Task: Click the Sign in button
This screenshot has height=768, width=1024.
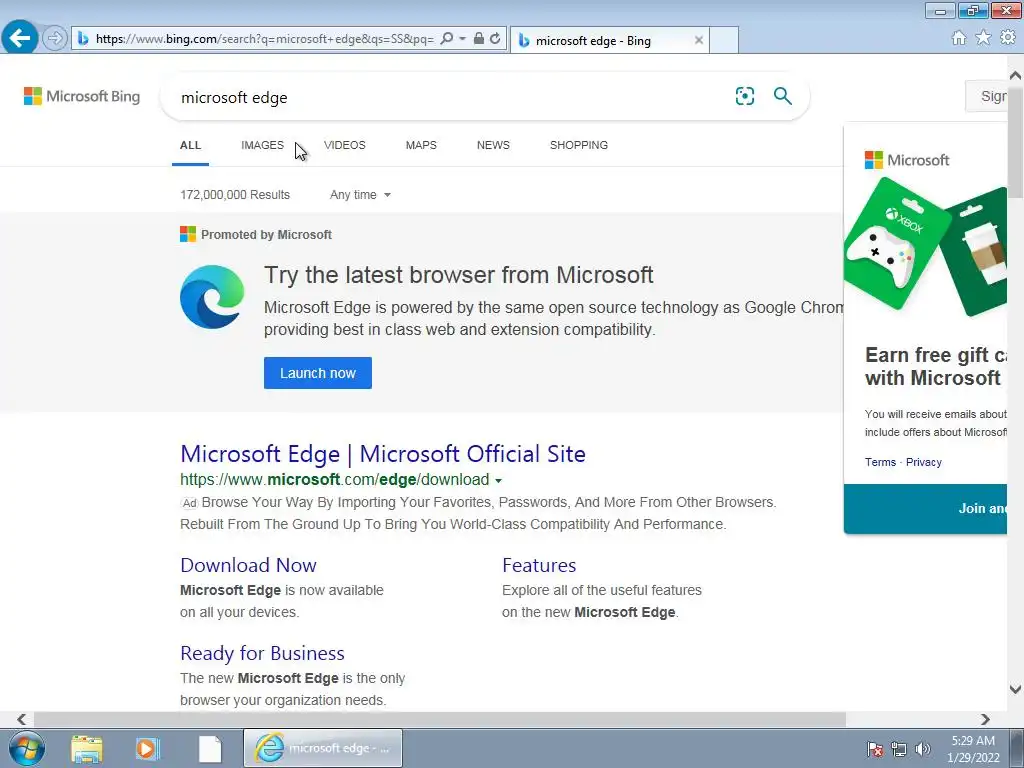Action: click(x=986, y=97)
